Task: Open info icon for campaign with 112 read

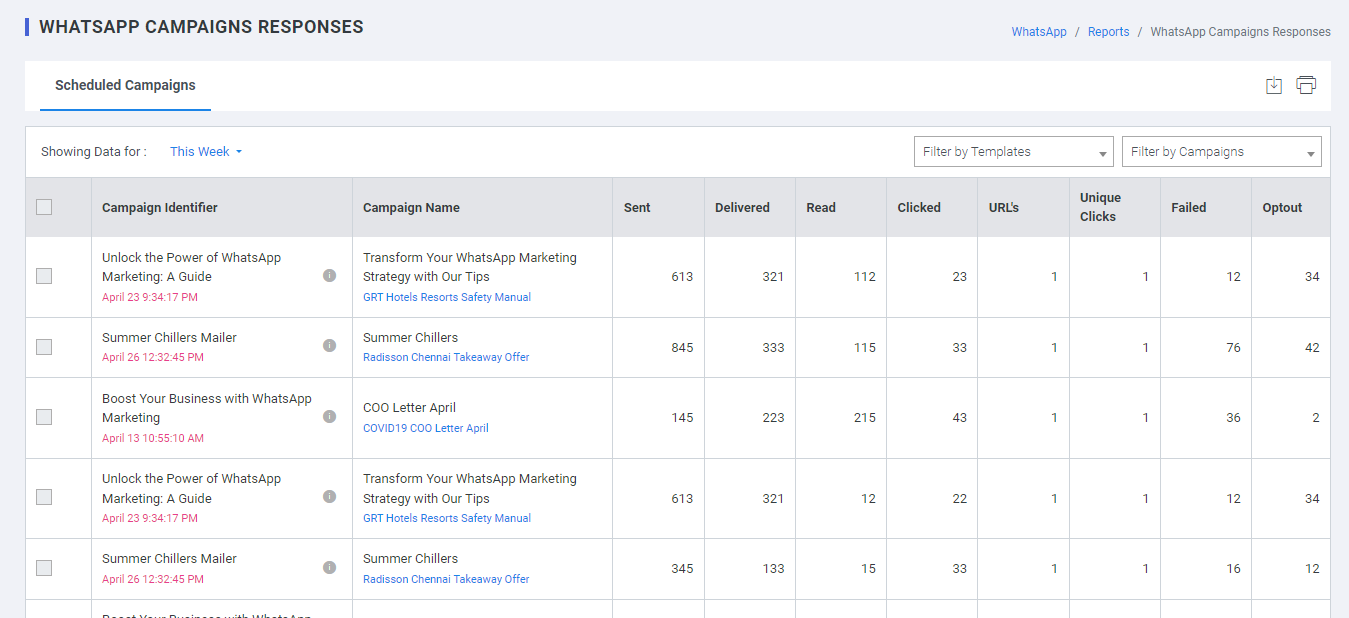Action: tap(330, 276)
